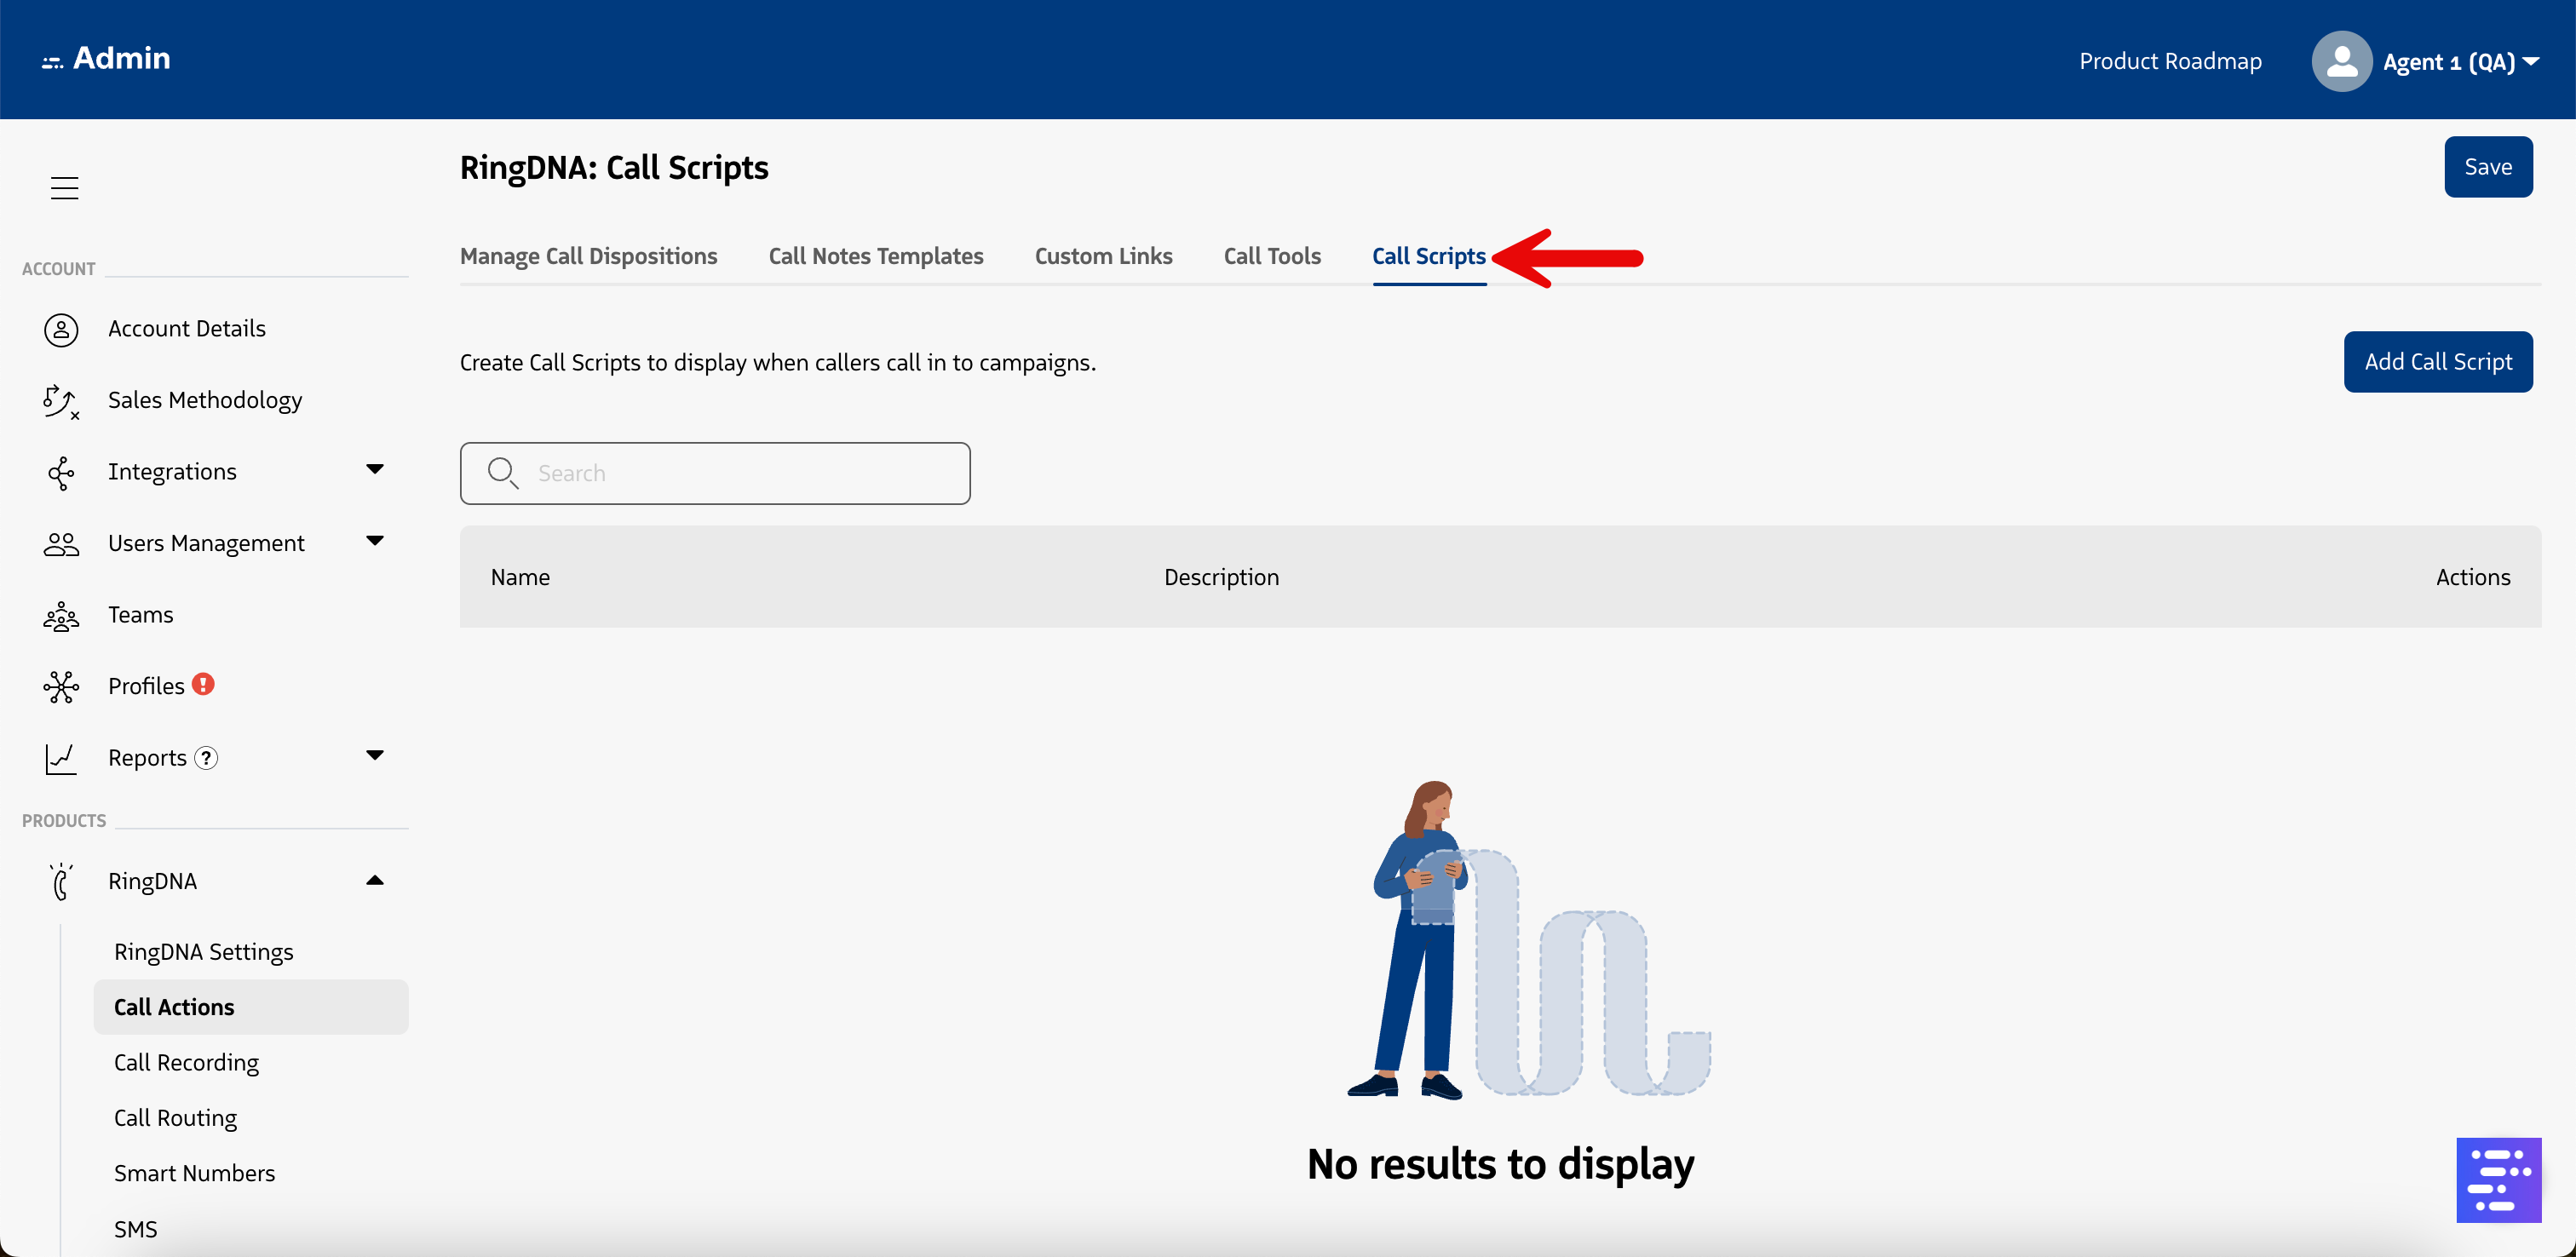2576x1257 pixels.
Task: Expand the Reports submenu arrow
Action: pyautogui.click(x=375, y=755)
